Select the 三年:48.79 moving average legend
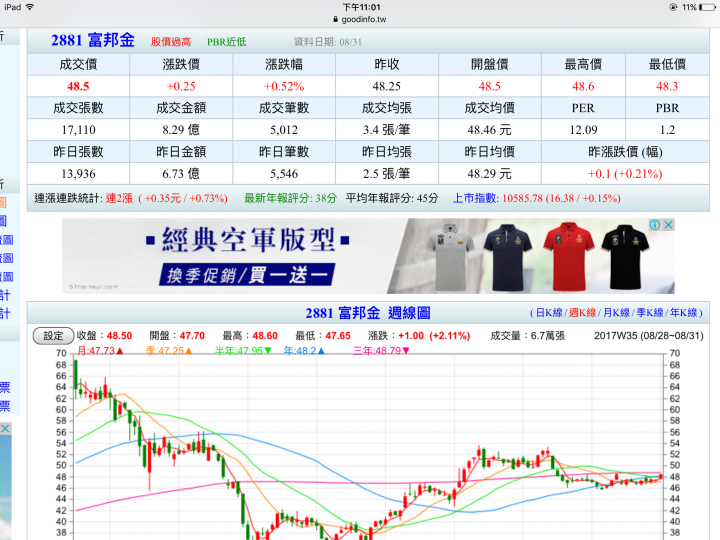 [381, 351]
